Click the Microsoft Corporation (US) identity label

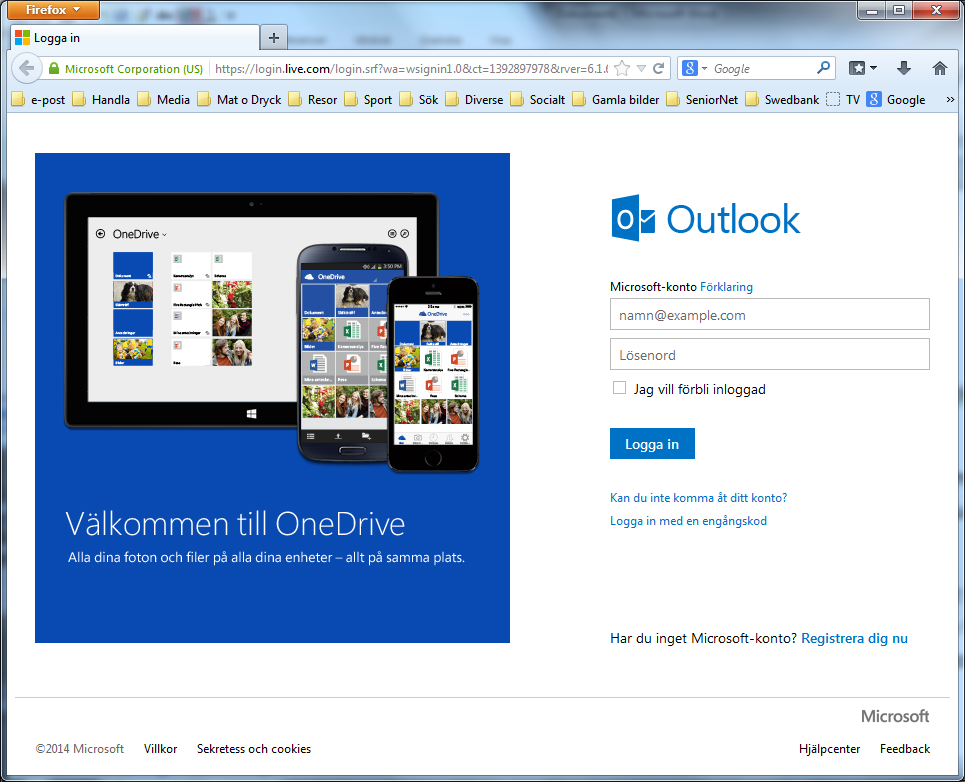[134, 69]
